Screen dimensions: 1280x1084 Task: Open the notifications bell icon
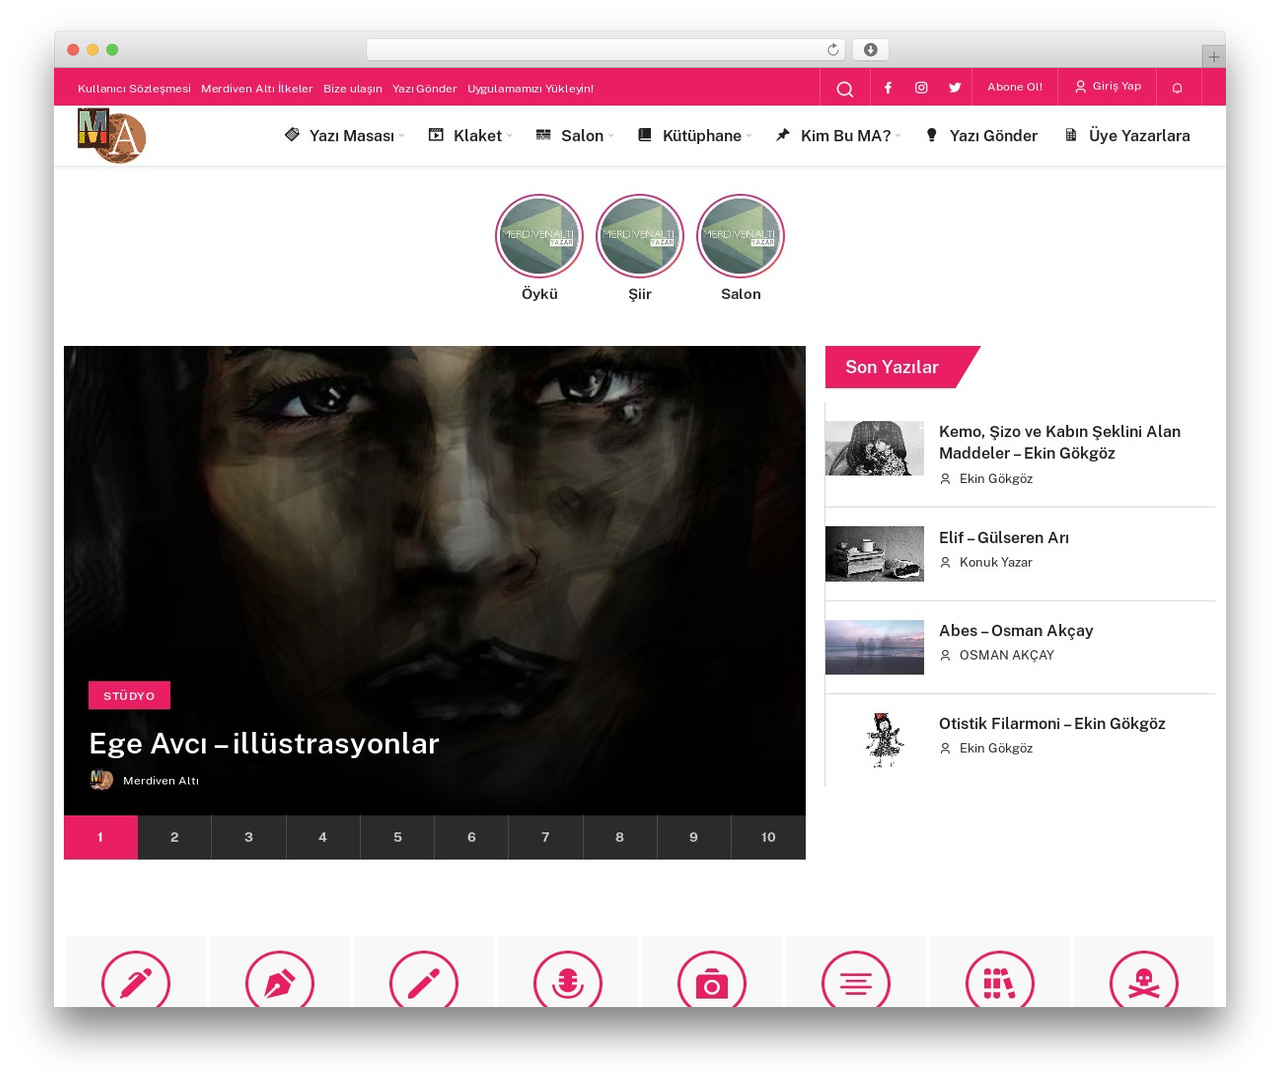pos(1177,88)
